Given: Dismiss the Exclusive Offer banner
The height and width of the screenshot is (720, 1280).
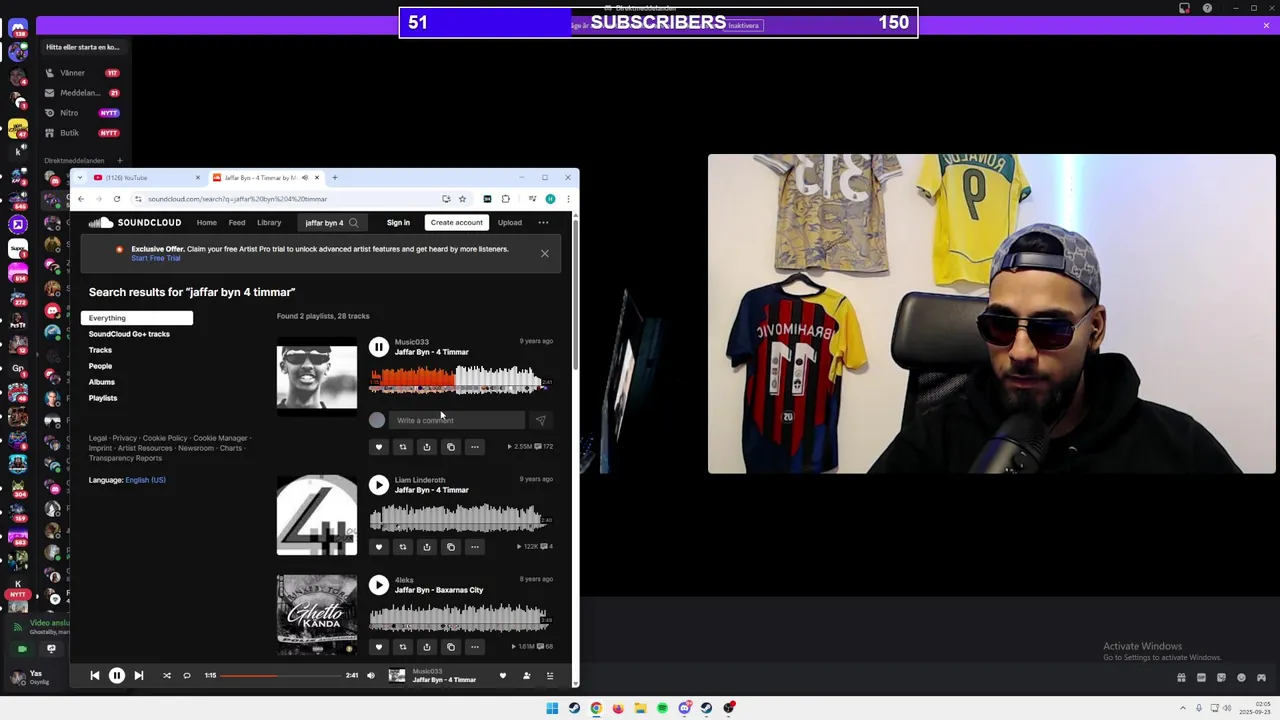Looking at the screenshot, I should coord(545,254).
